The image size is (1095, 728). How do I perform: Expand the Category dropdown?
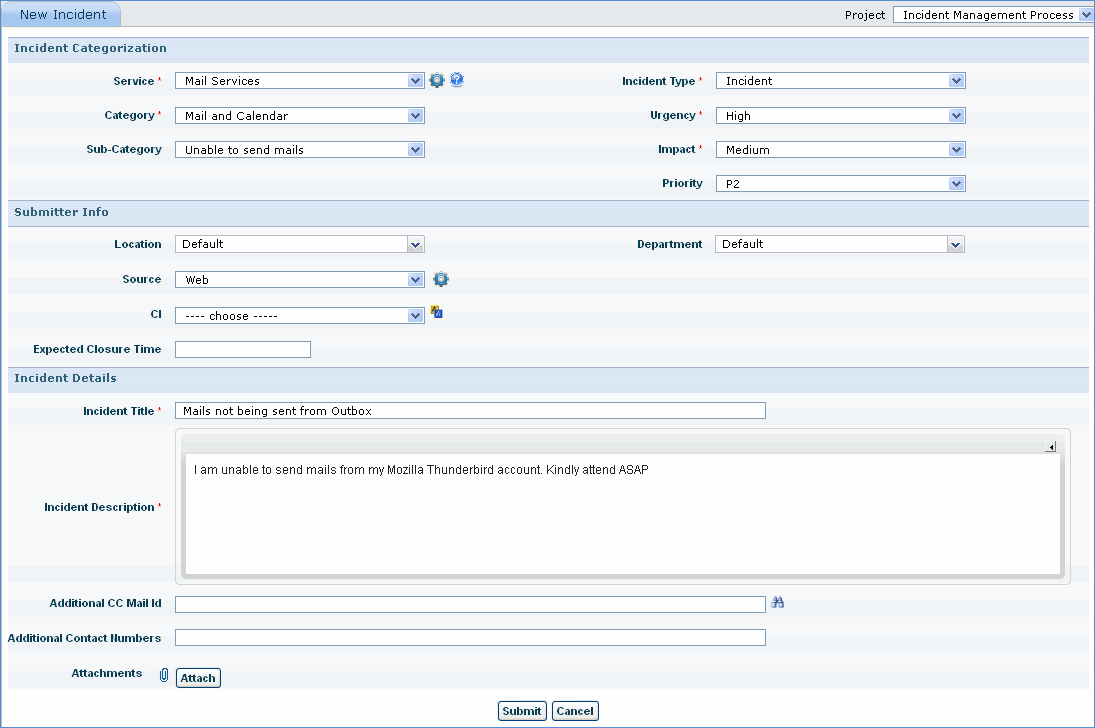point(299,116)
